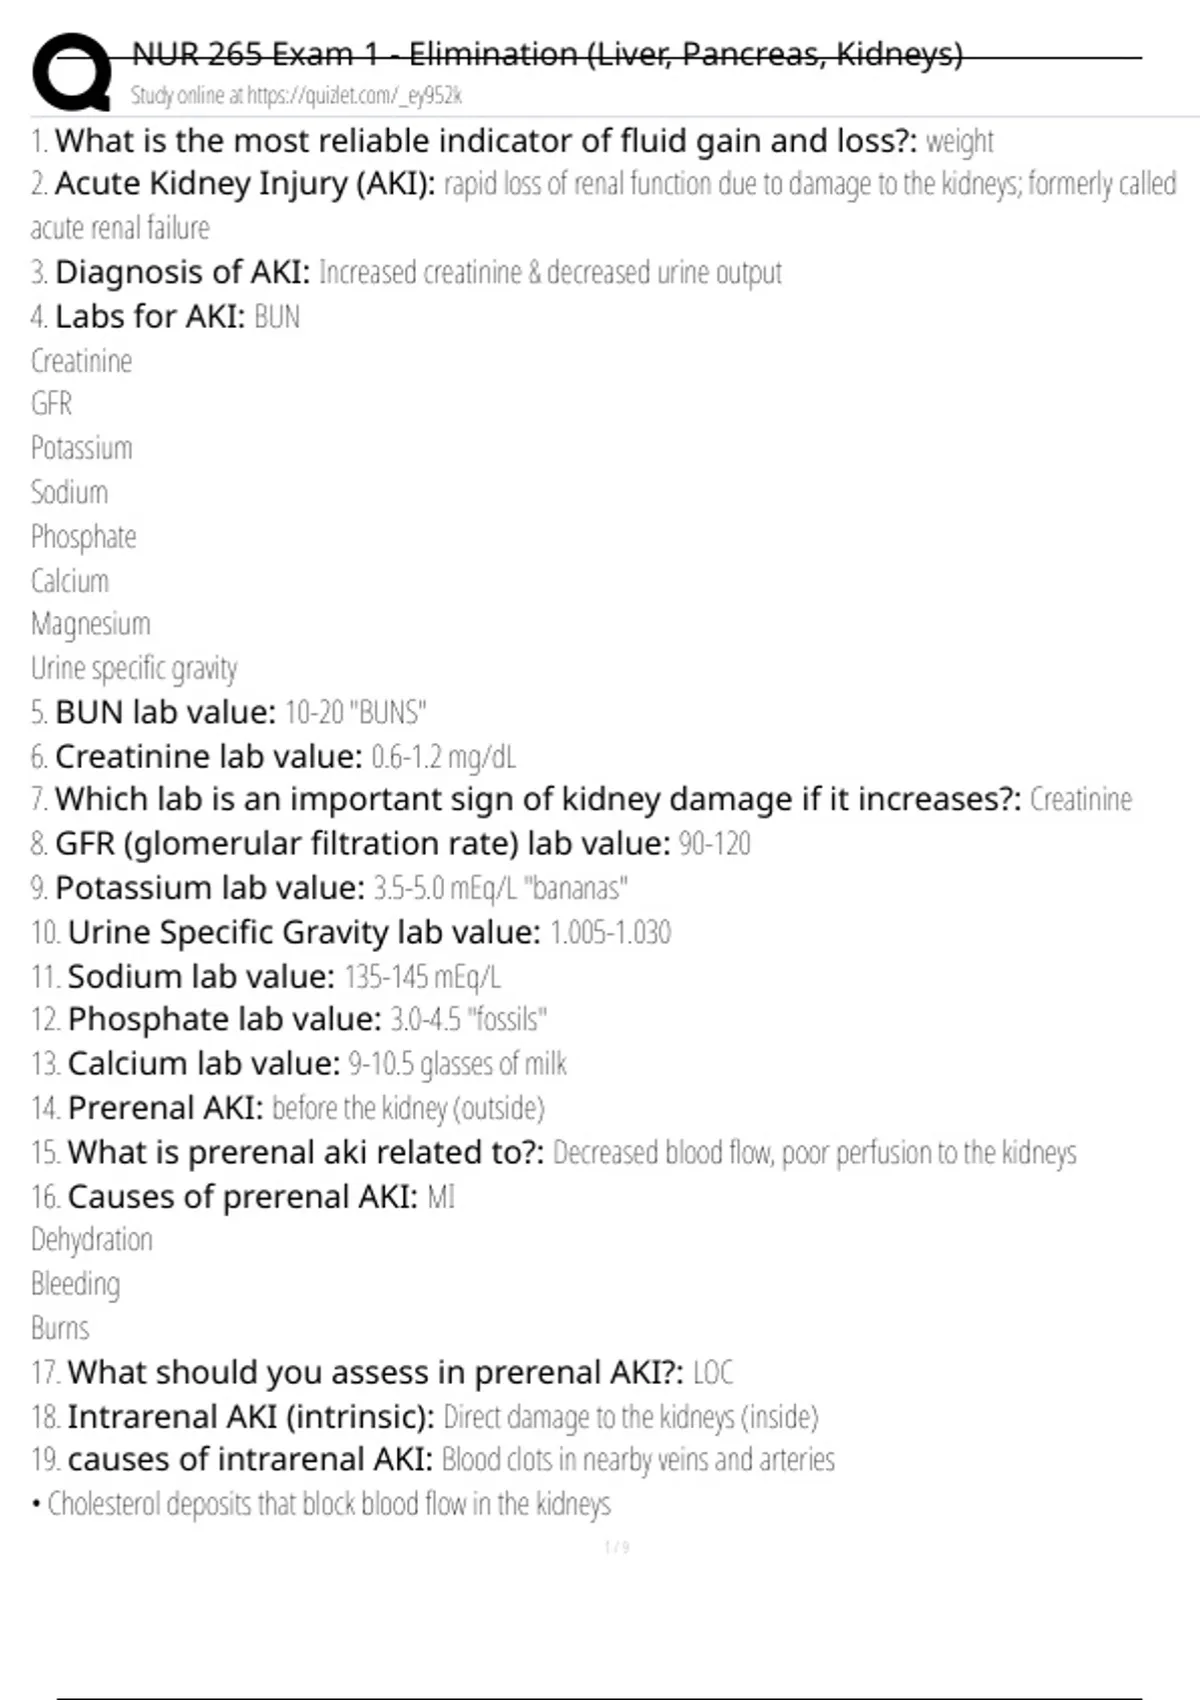Click the 'Calcium lab value' term
Screen dimensions: 1200x1700
(204, 1064)
